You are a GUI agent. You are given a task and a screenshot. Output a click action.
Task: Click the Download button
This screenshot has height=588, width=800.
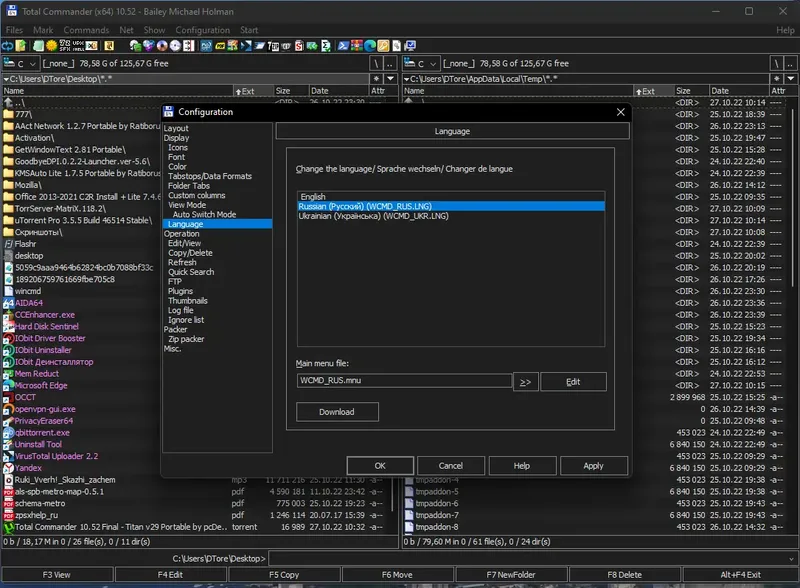(x=337, y=411)
